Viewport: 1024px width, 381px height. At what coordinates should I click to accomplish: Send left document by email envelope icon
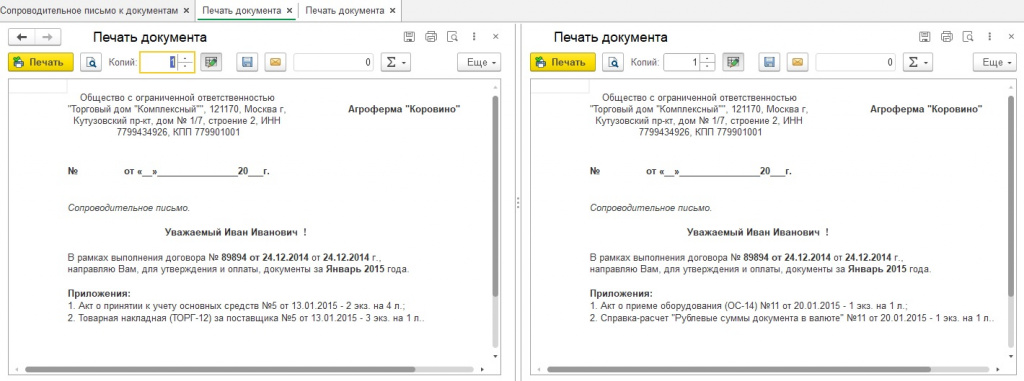pos(275,63)
